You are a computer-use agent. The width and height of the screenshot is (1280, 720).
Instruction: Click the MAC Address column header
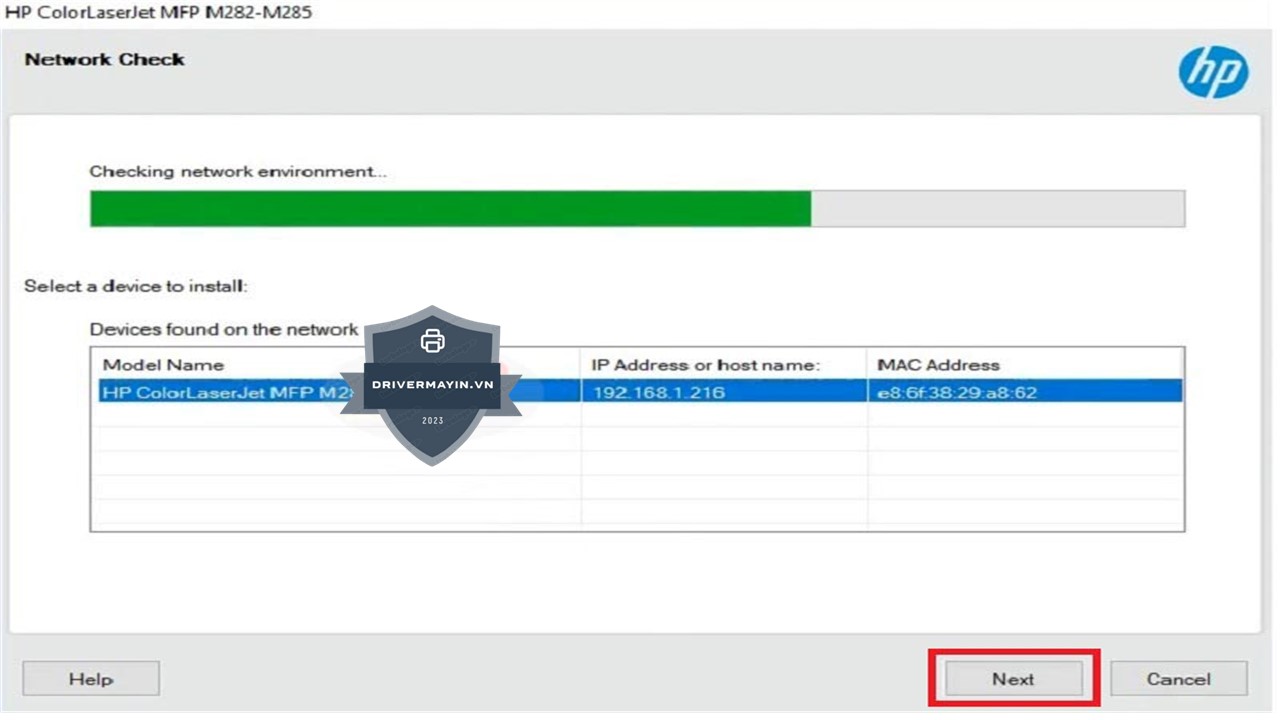tap(938, 365)
